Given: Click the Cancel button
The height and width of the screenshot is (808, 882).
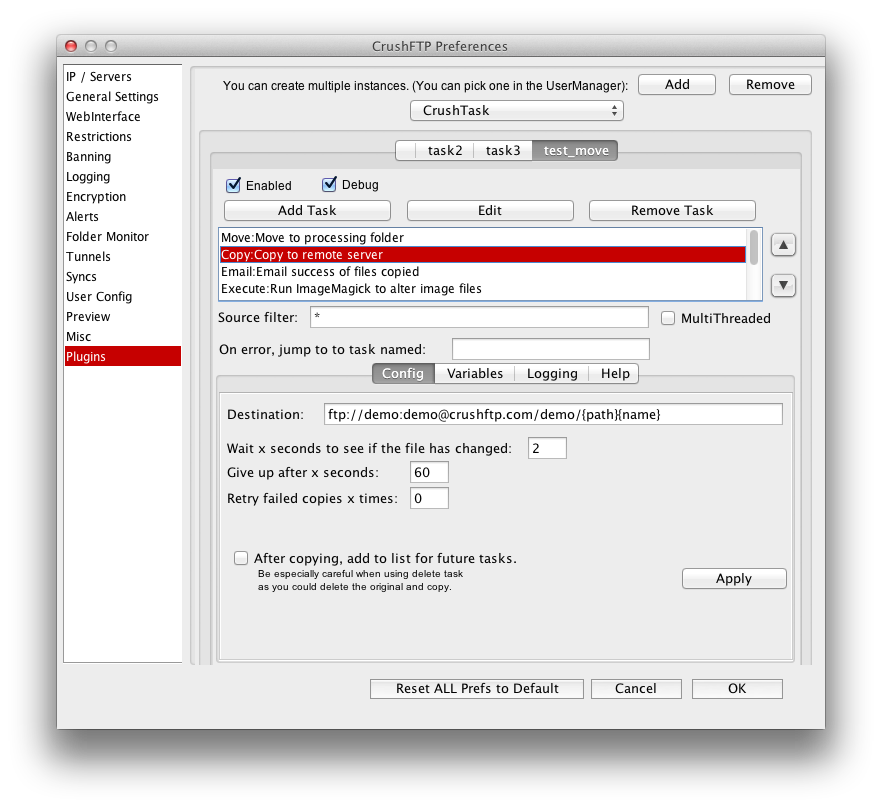Looking at the screenshot, I should pyautogui.click(x=636, y=689).
